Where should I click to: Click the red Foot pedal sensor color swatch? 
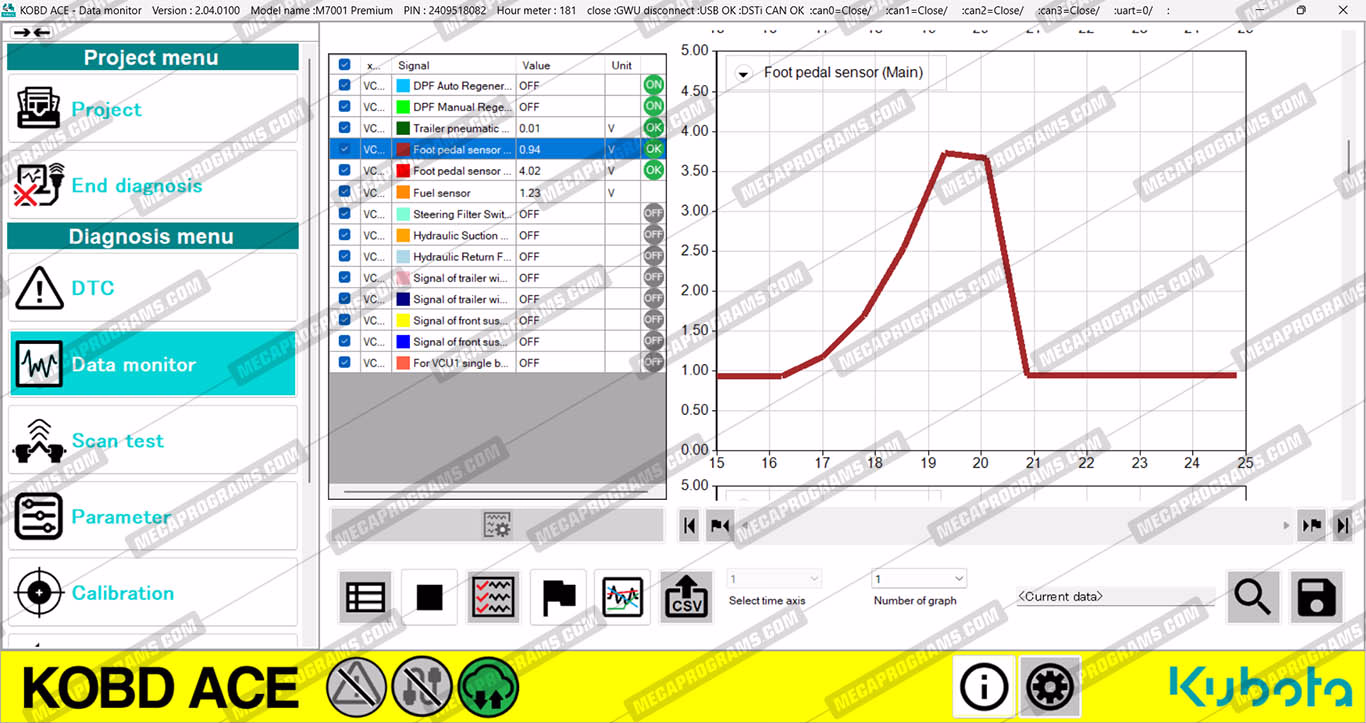click(403, 171)
